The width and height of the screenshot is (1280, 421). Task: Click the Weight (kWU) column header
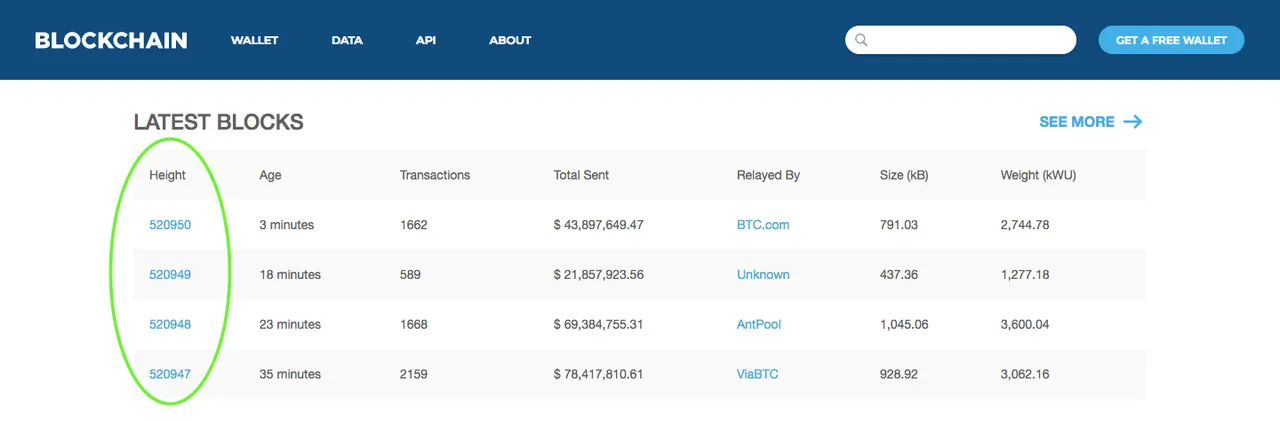(x=1038, y=175)
